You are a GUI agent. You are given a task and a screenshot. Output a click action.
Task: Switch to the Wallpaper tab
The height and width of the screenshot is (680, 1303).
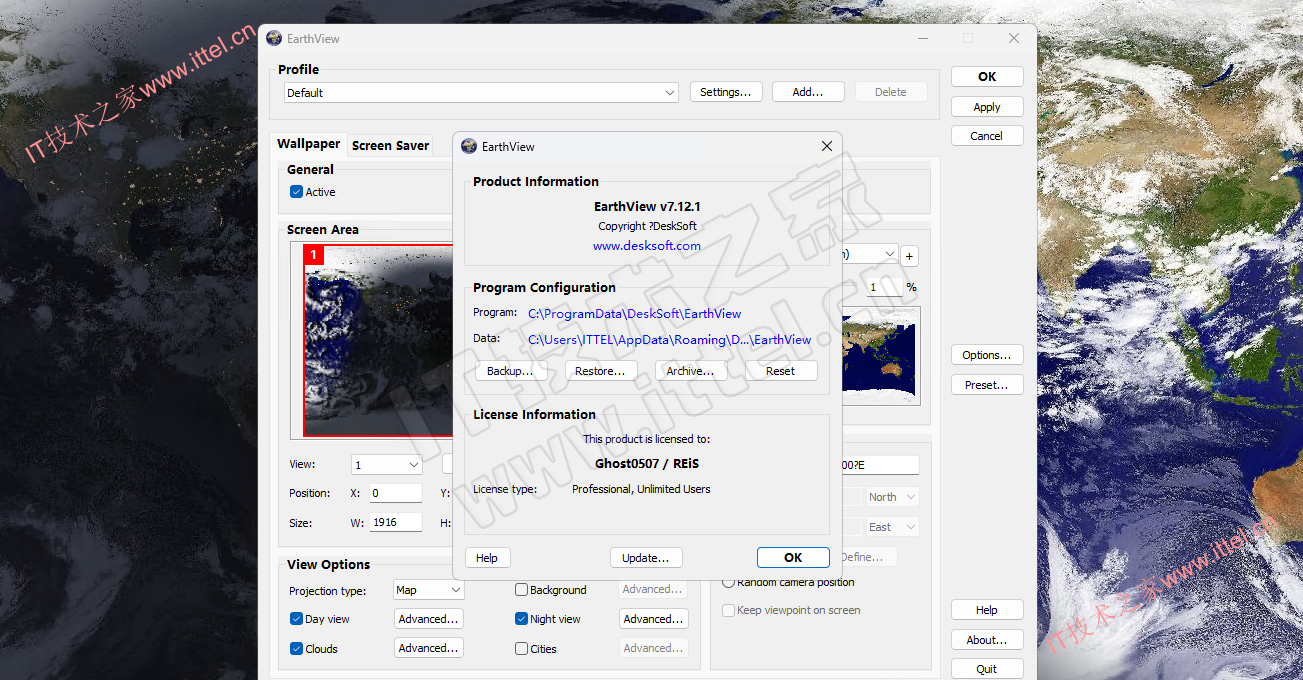[309, 144]
